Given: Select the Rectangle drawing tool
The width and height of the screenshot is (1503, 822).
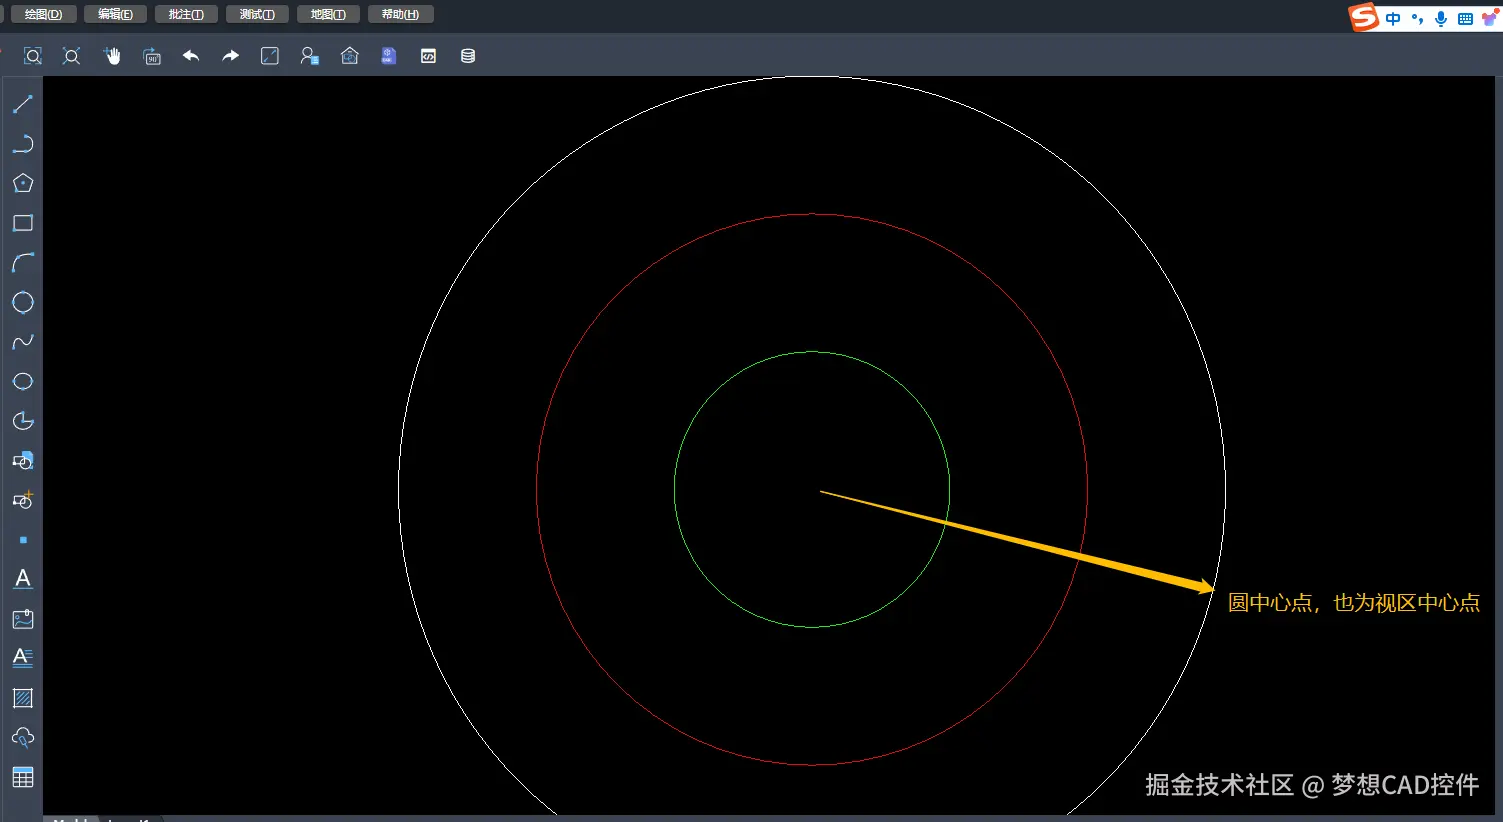Looking at the screenshot, I should pos(23,223).
